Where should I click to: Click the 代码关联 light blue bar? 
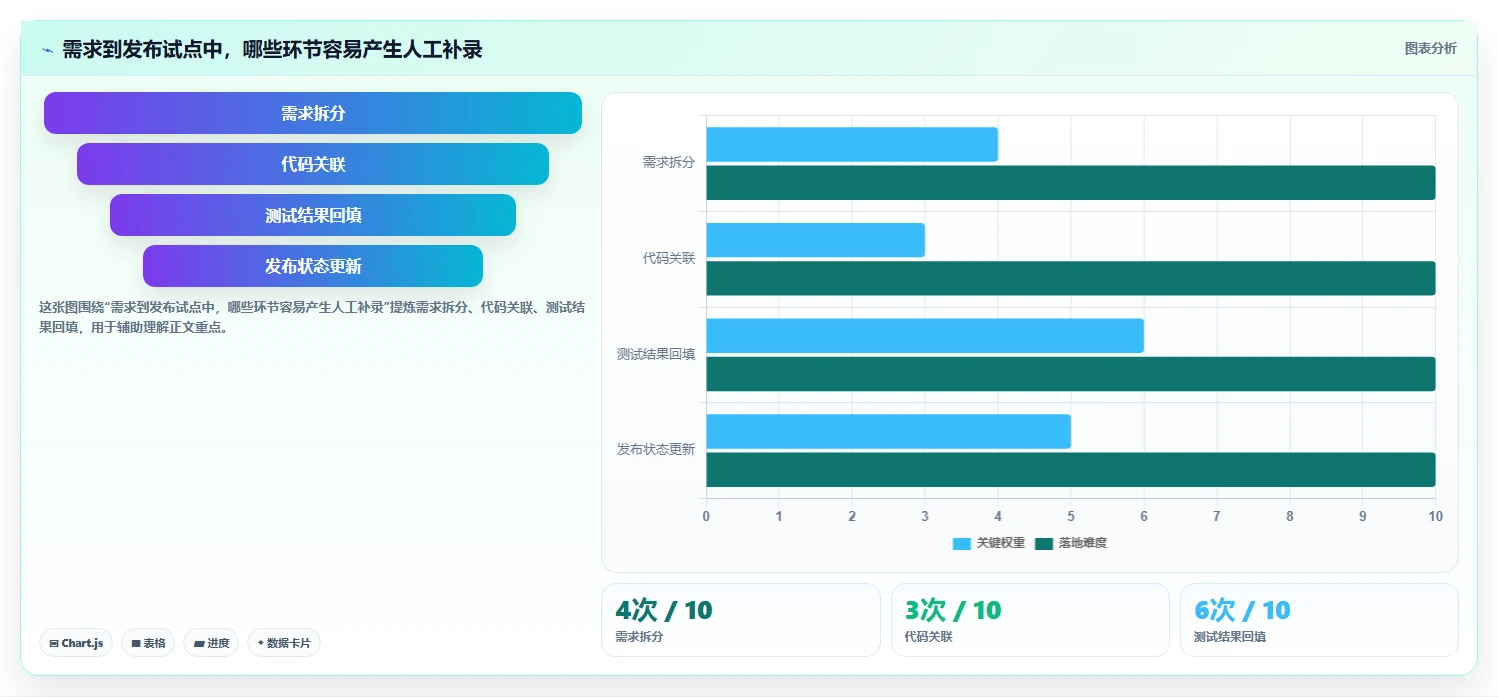[815, 240]
